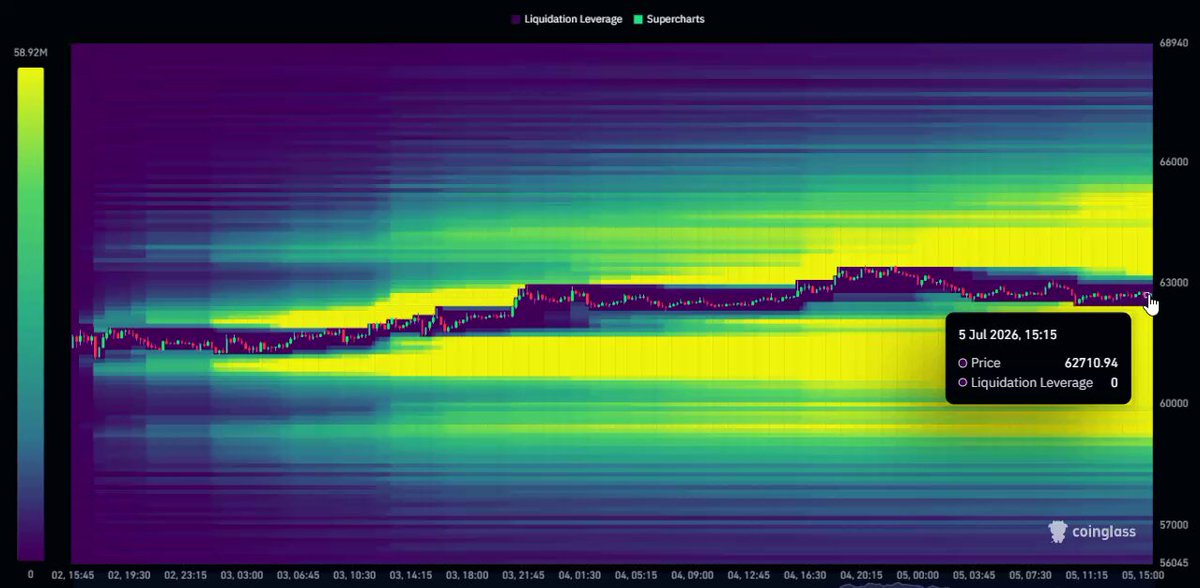The image size is (1200, 588).
Task: Select the '05, 07:30' time label
Action: [1032, 575]
